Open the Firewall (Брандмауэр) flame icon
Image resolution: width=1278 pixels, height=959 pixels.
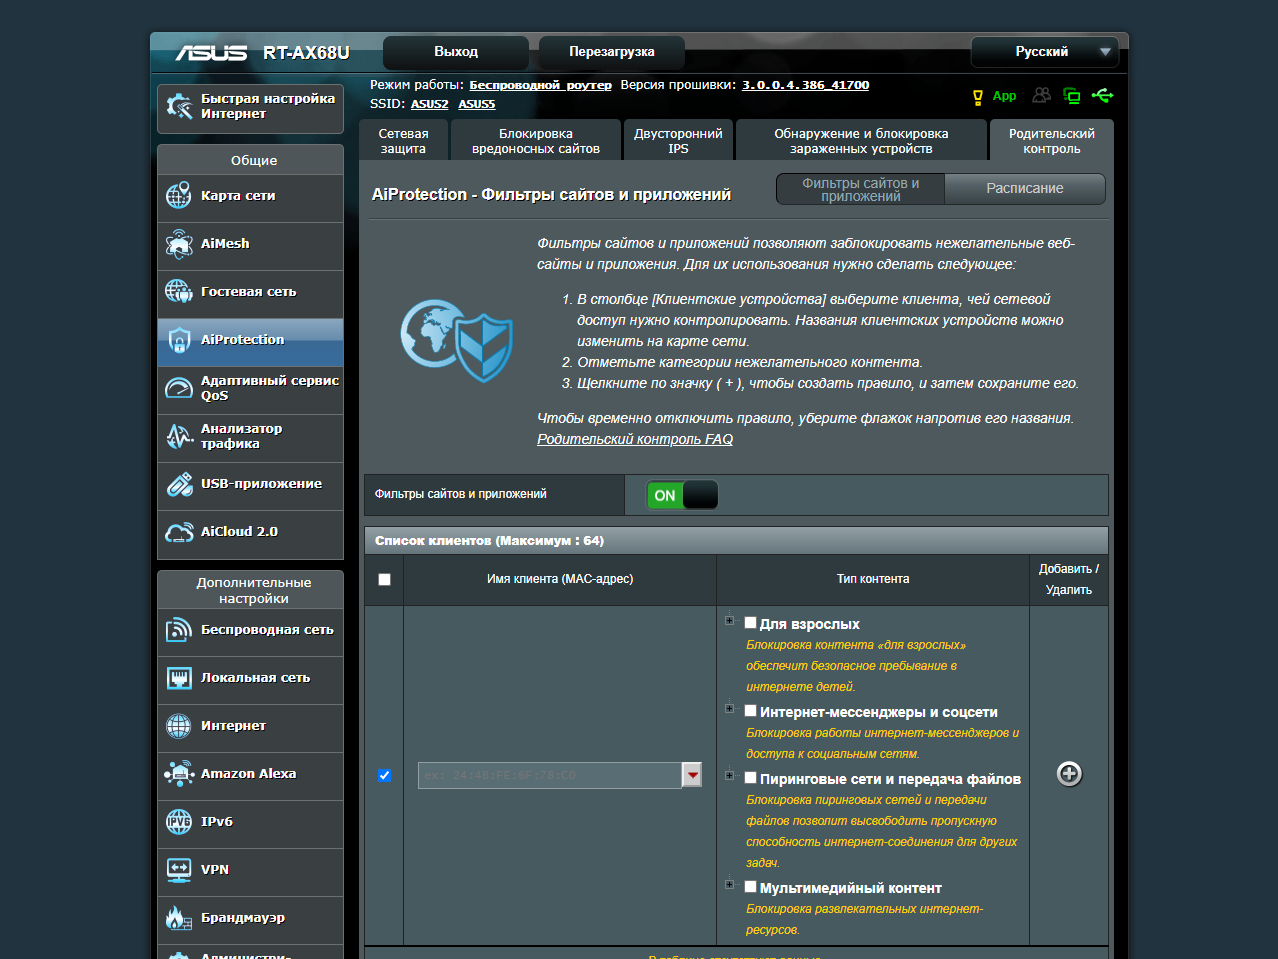pyautogui.click(x=179, y=918)
